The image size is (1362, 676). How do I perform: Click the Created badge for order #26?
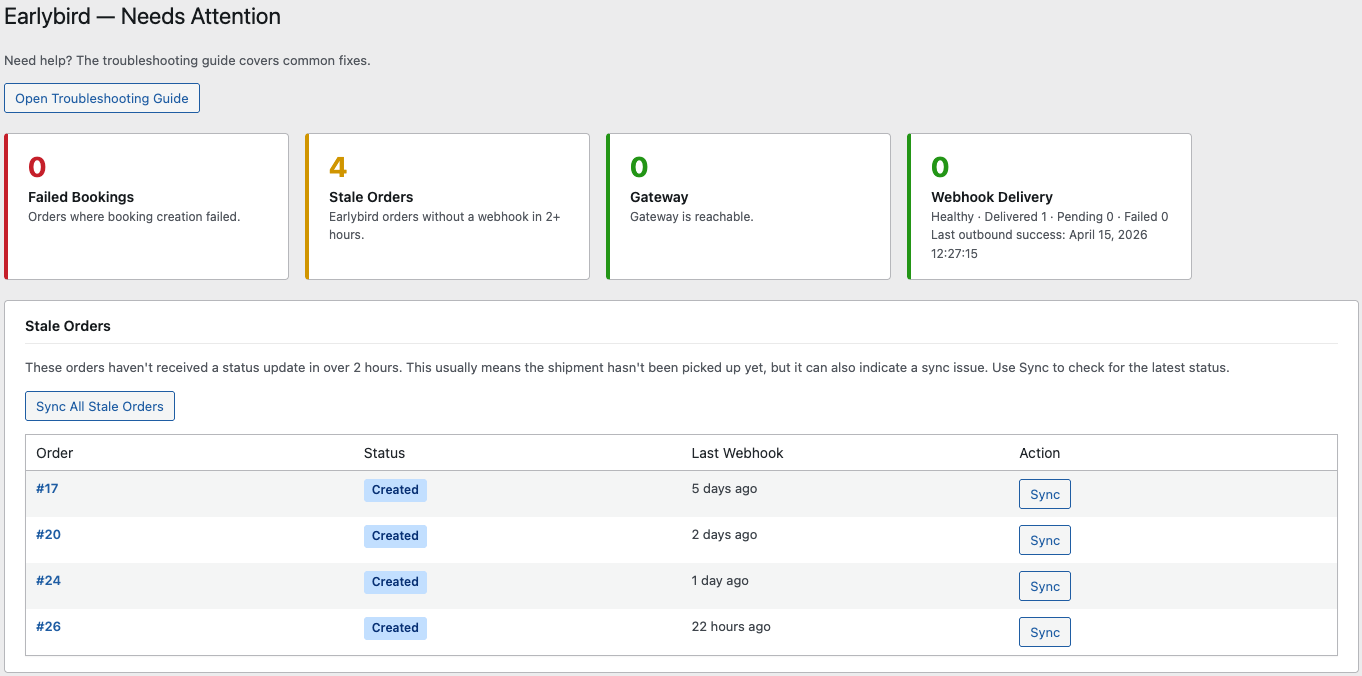pyautogui.click(x=395, y=628)
